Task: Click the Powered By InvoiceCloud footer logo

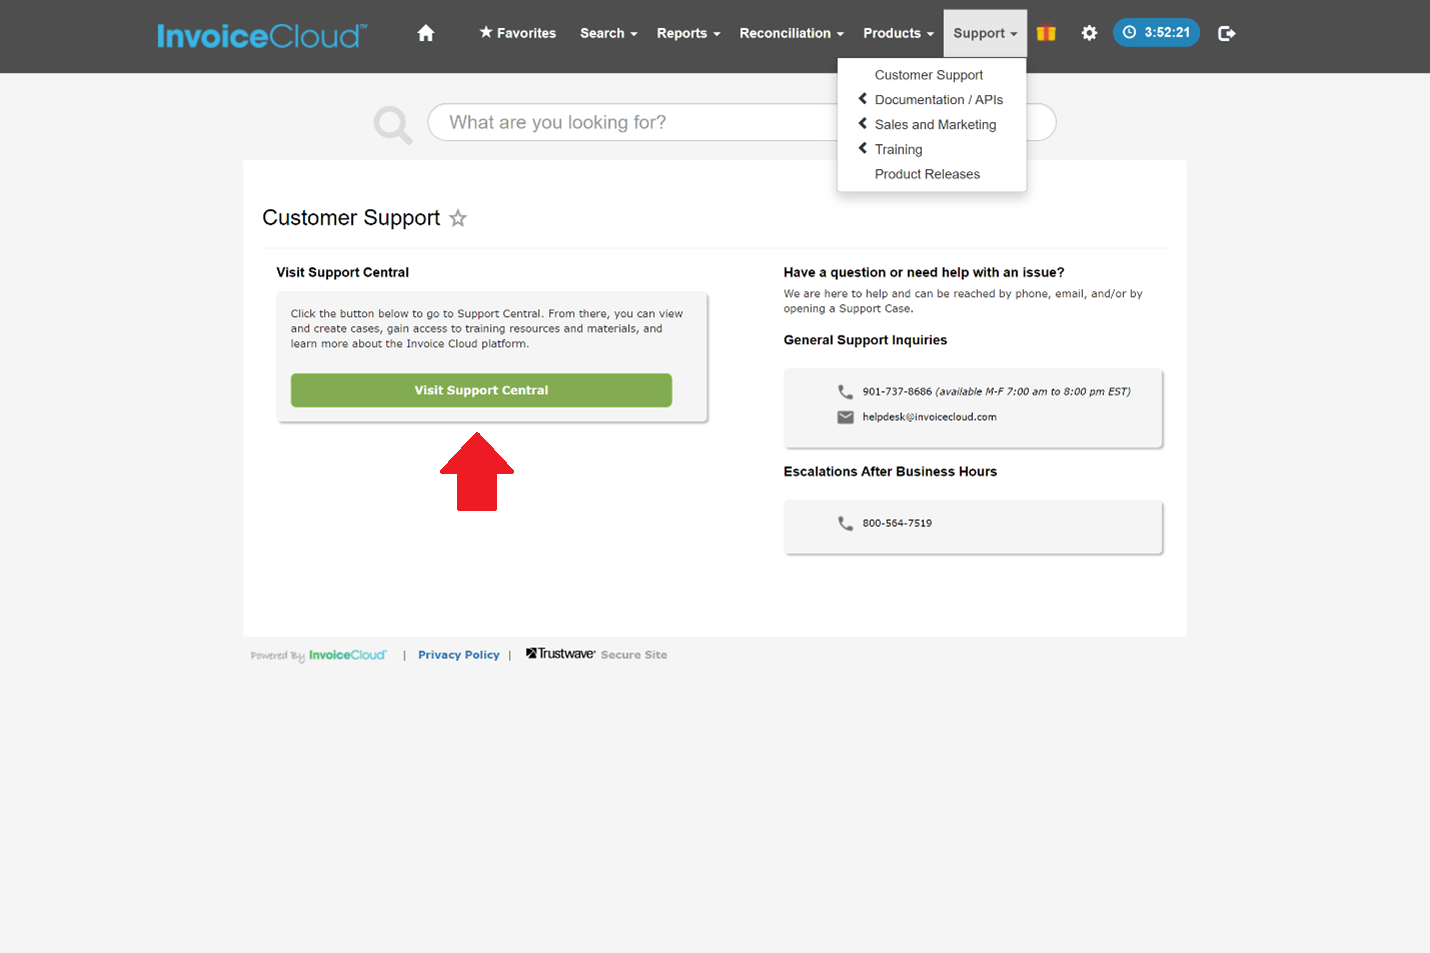Action: point(318,655)
